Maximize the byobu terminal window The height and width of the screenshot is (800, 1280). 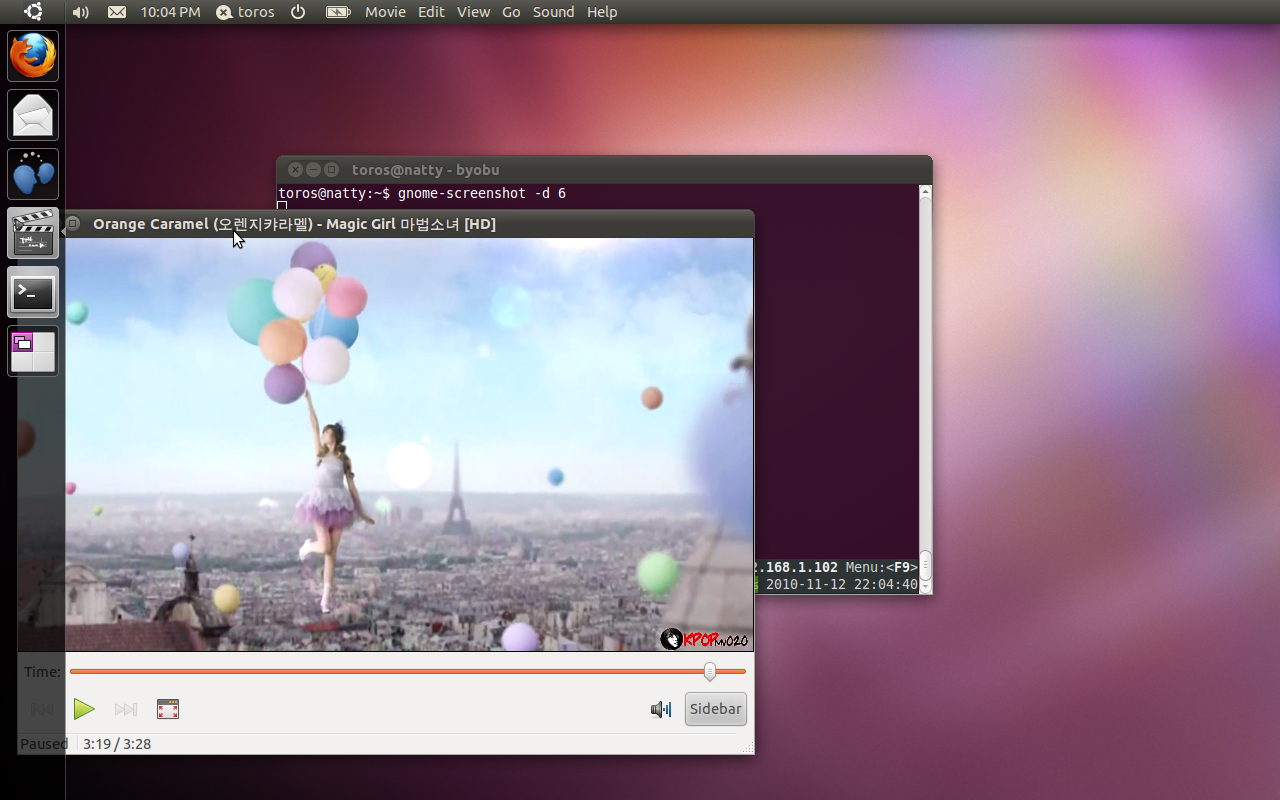(x=332, y=170)
